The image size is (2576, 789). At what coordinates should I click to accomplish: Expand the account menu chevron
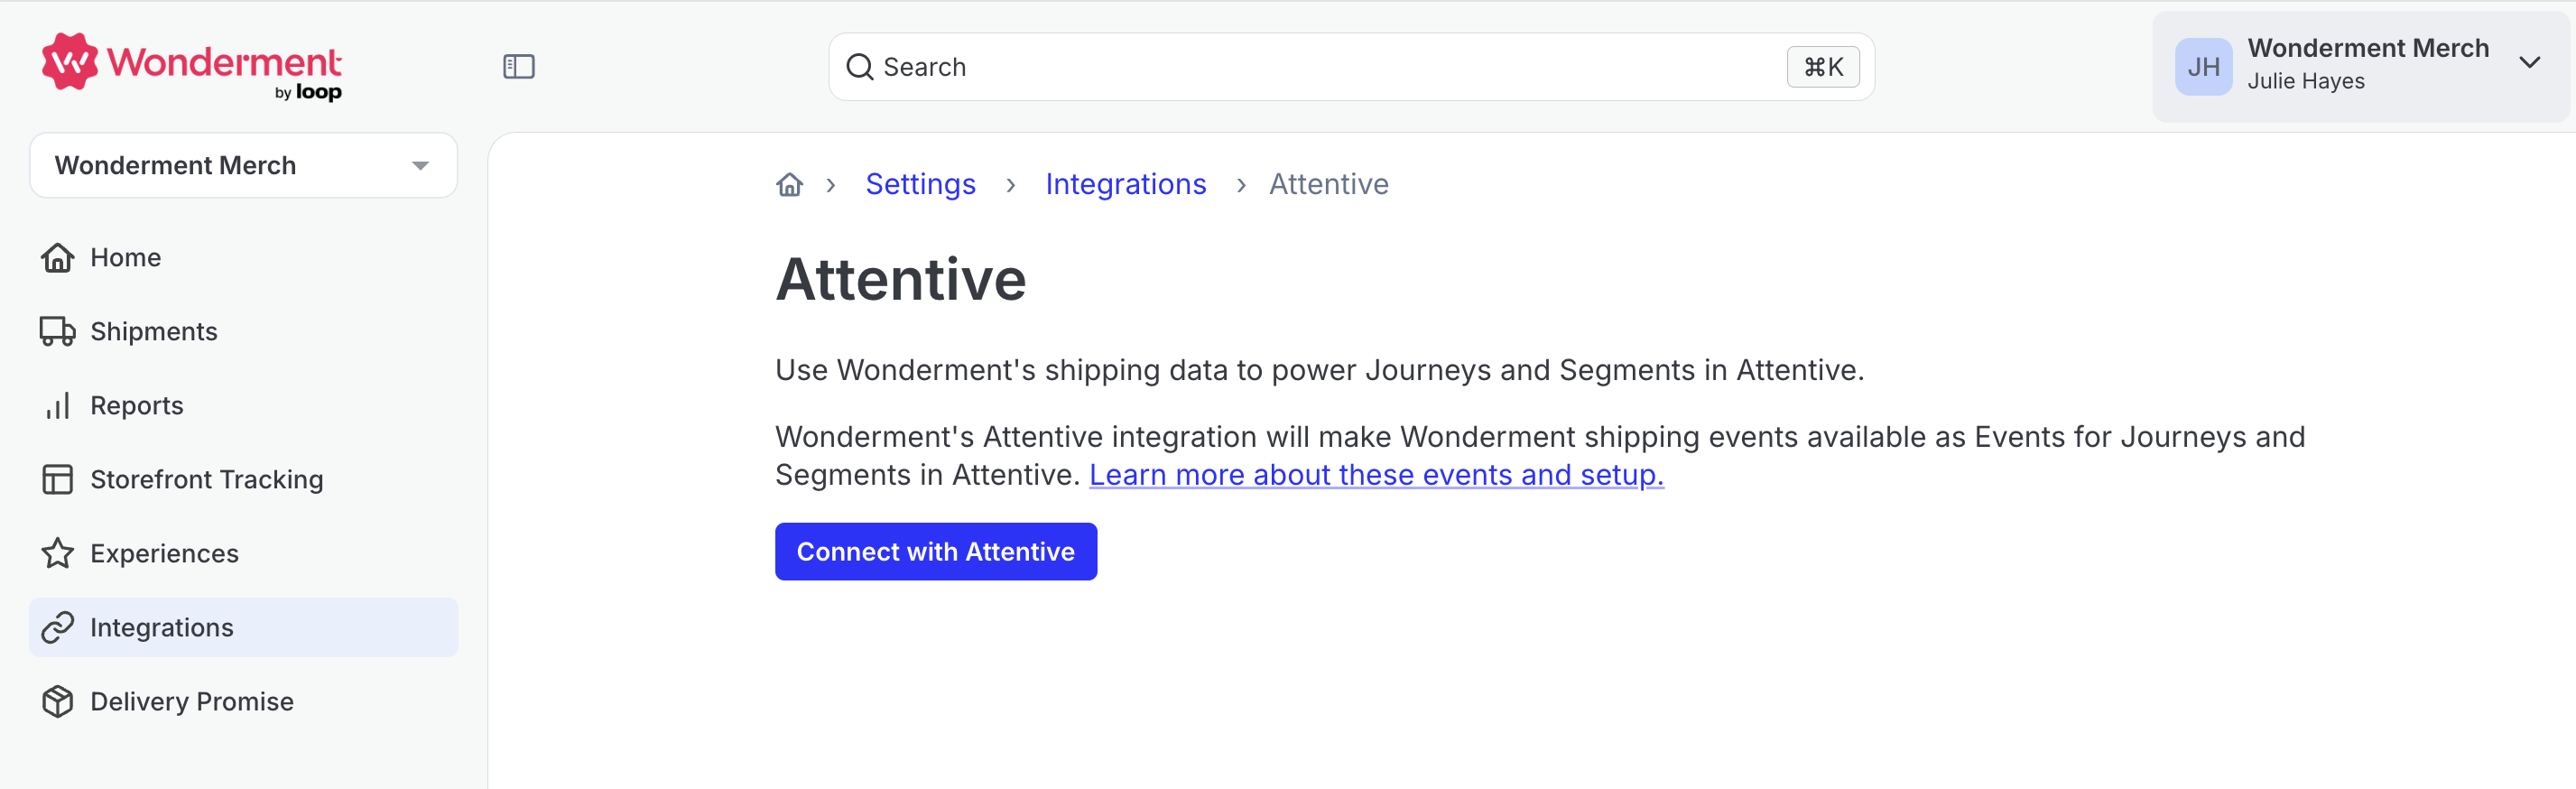pos(2529,63)
